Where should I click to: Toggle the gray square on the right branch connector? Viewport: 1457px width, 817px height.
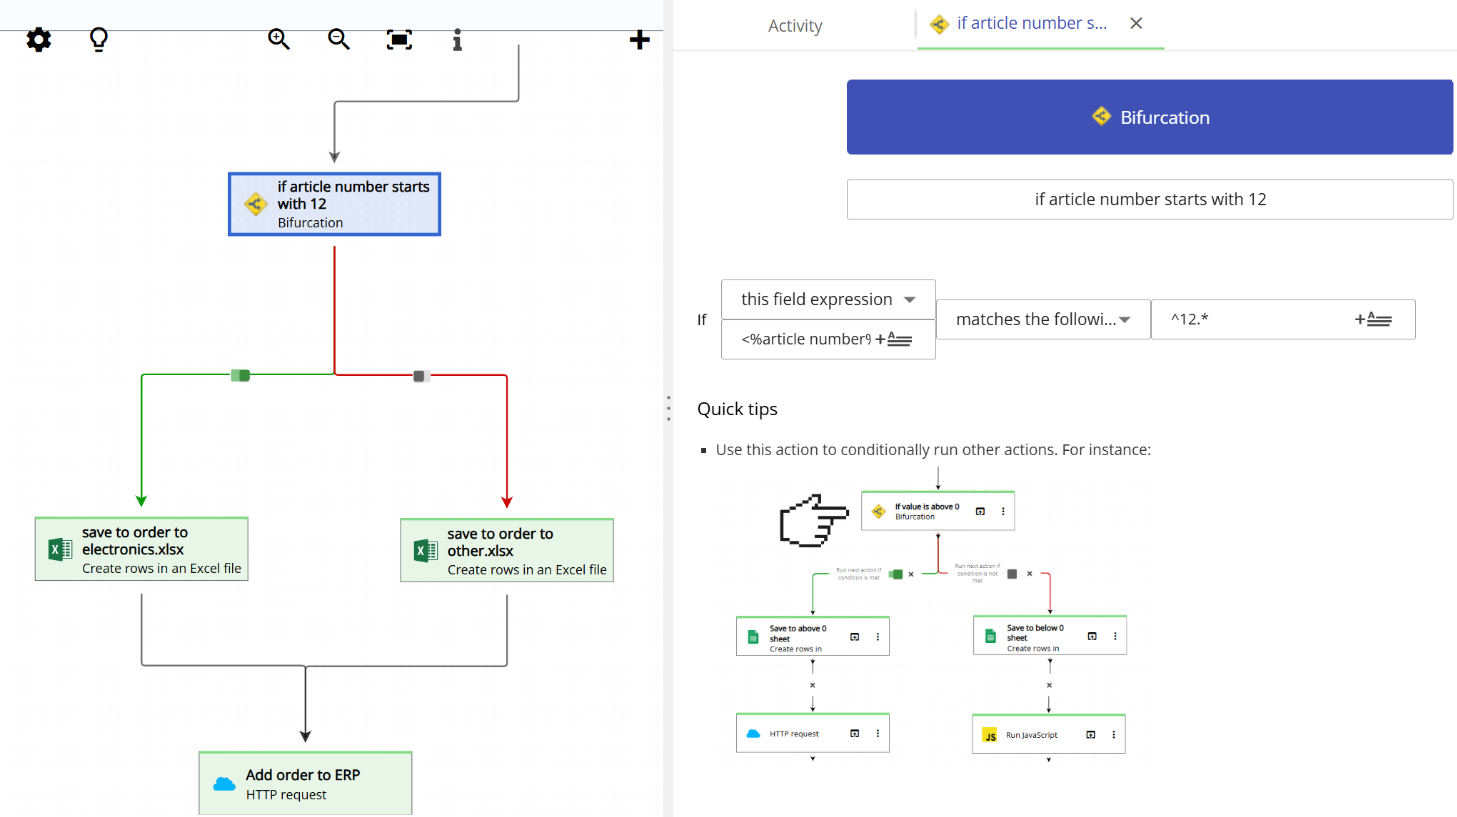point(420,374)
